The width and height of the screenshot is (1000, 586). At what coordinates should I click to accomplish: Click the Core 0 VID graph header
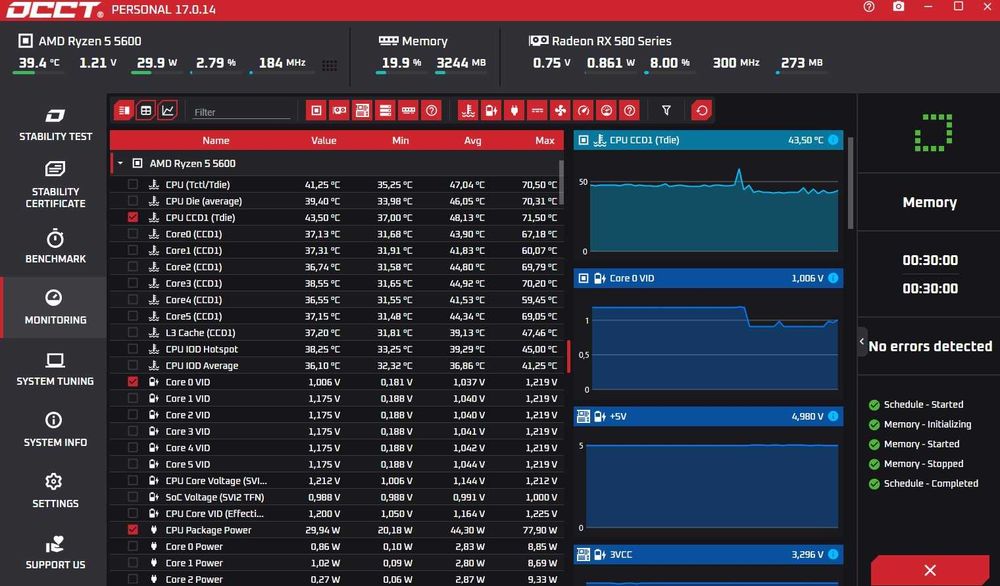pyautogui.click(x=708, y=278)
